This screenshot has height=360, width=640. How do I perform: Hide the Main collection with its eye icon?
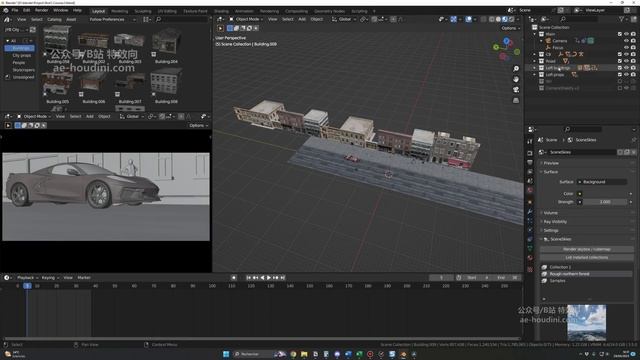point(627,34)
